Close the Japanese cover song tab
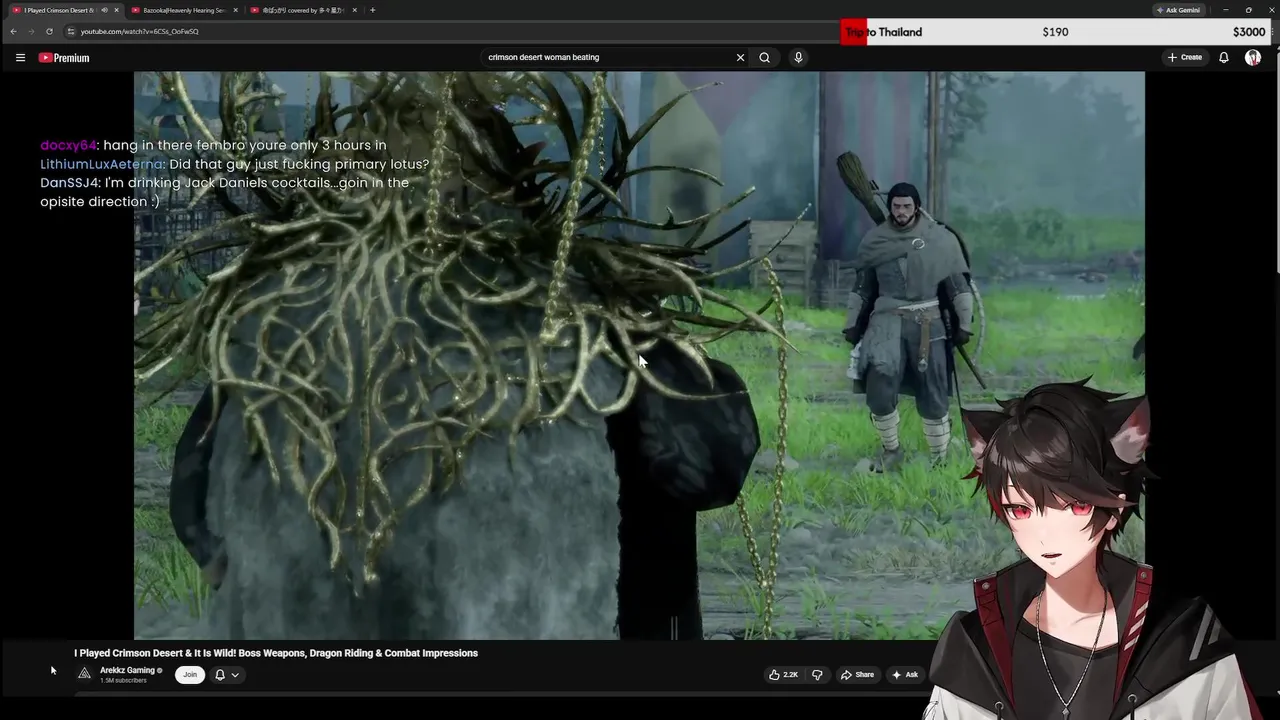Viewport: 1280px width, 720px height. coord(354,10)
